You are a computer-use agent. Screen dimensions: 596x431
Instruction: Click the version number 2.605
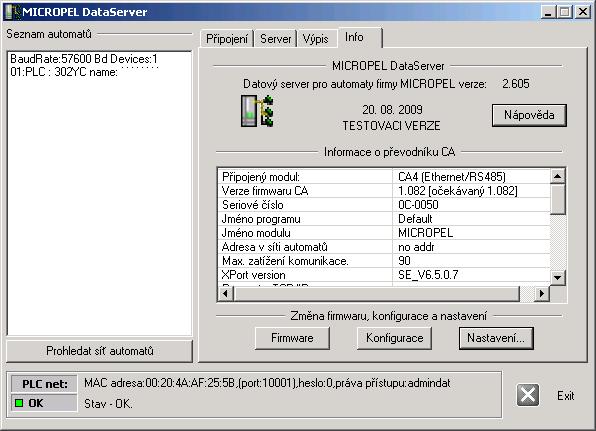[x=516, y=84]
